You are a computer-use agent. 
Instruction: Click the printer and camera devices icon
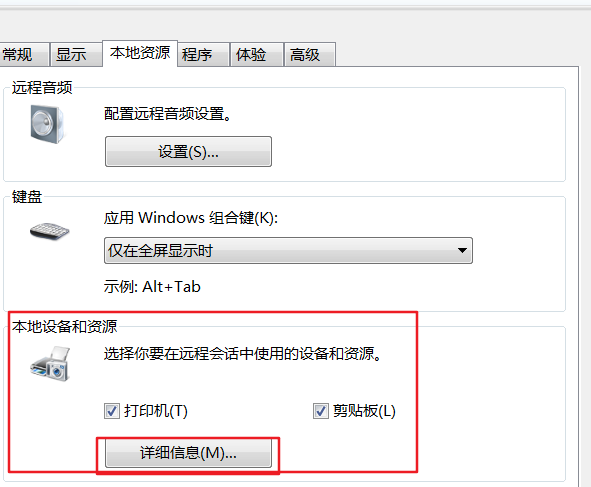51,364
